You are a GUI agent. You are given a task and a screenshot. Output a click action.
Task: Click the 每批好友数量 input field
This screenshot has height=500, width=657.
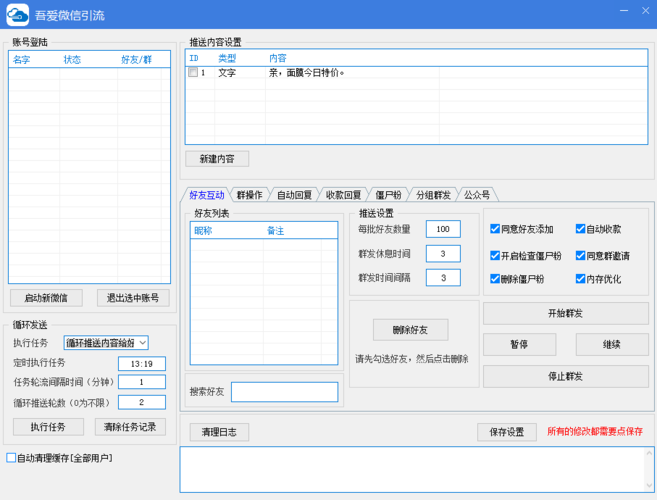pyautogui.click(x=443, y=229)
